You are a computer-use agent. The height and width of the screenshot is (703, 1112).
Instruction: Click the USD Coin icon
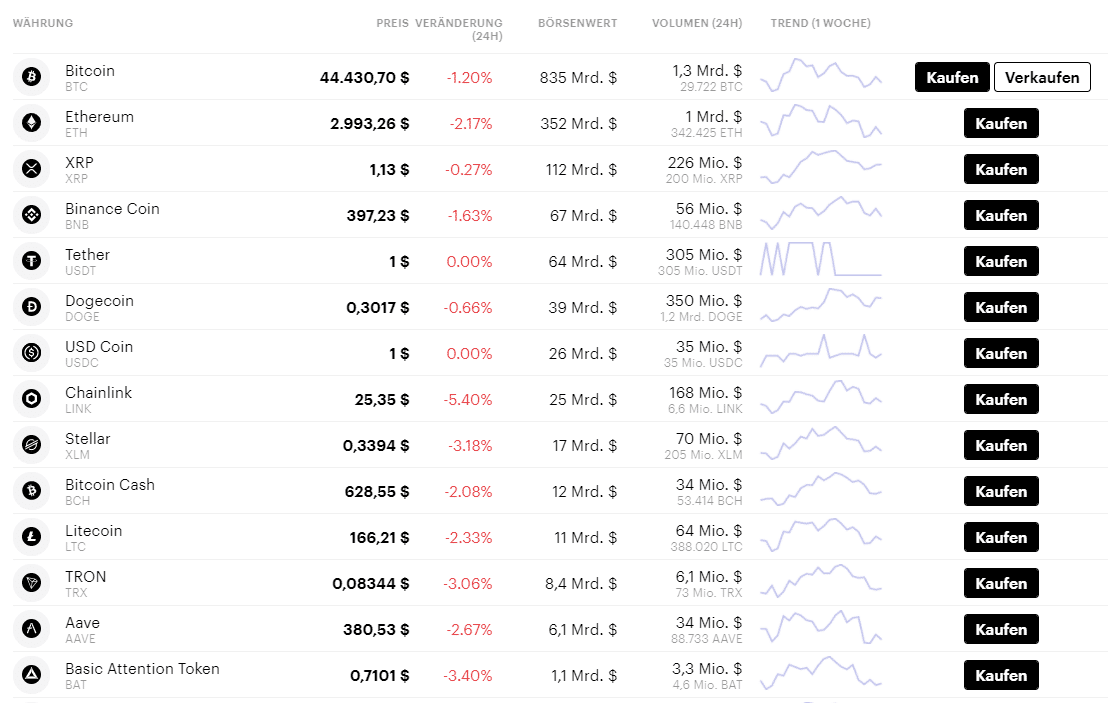coord(31,353)
